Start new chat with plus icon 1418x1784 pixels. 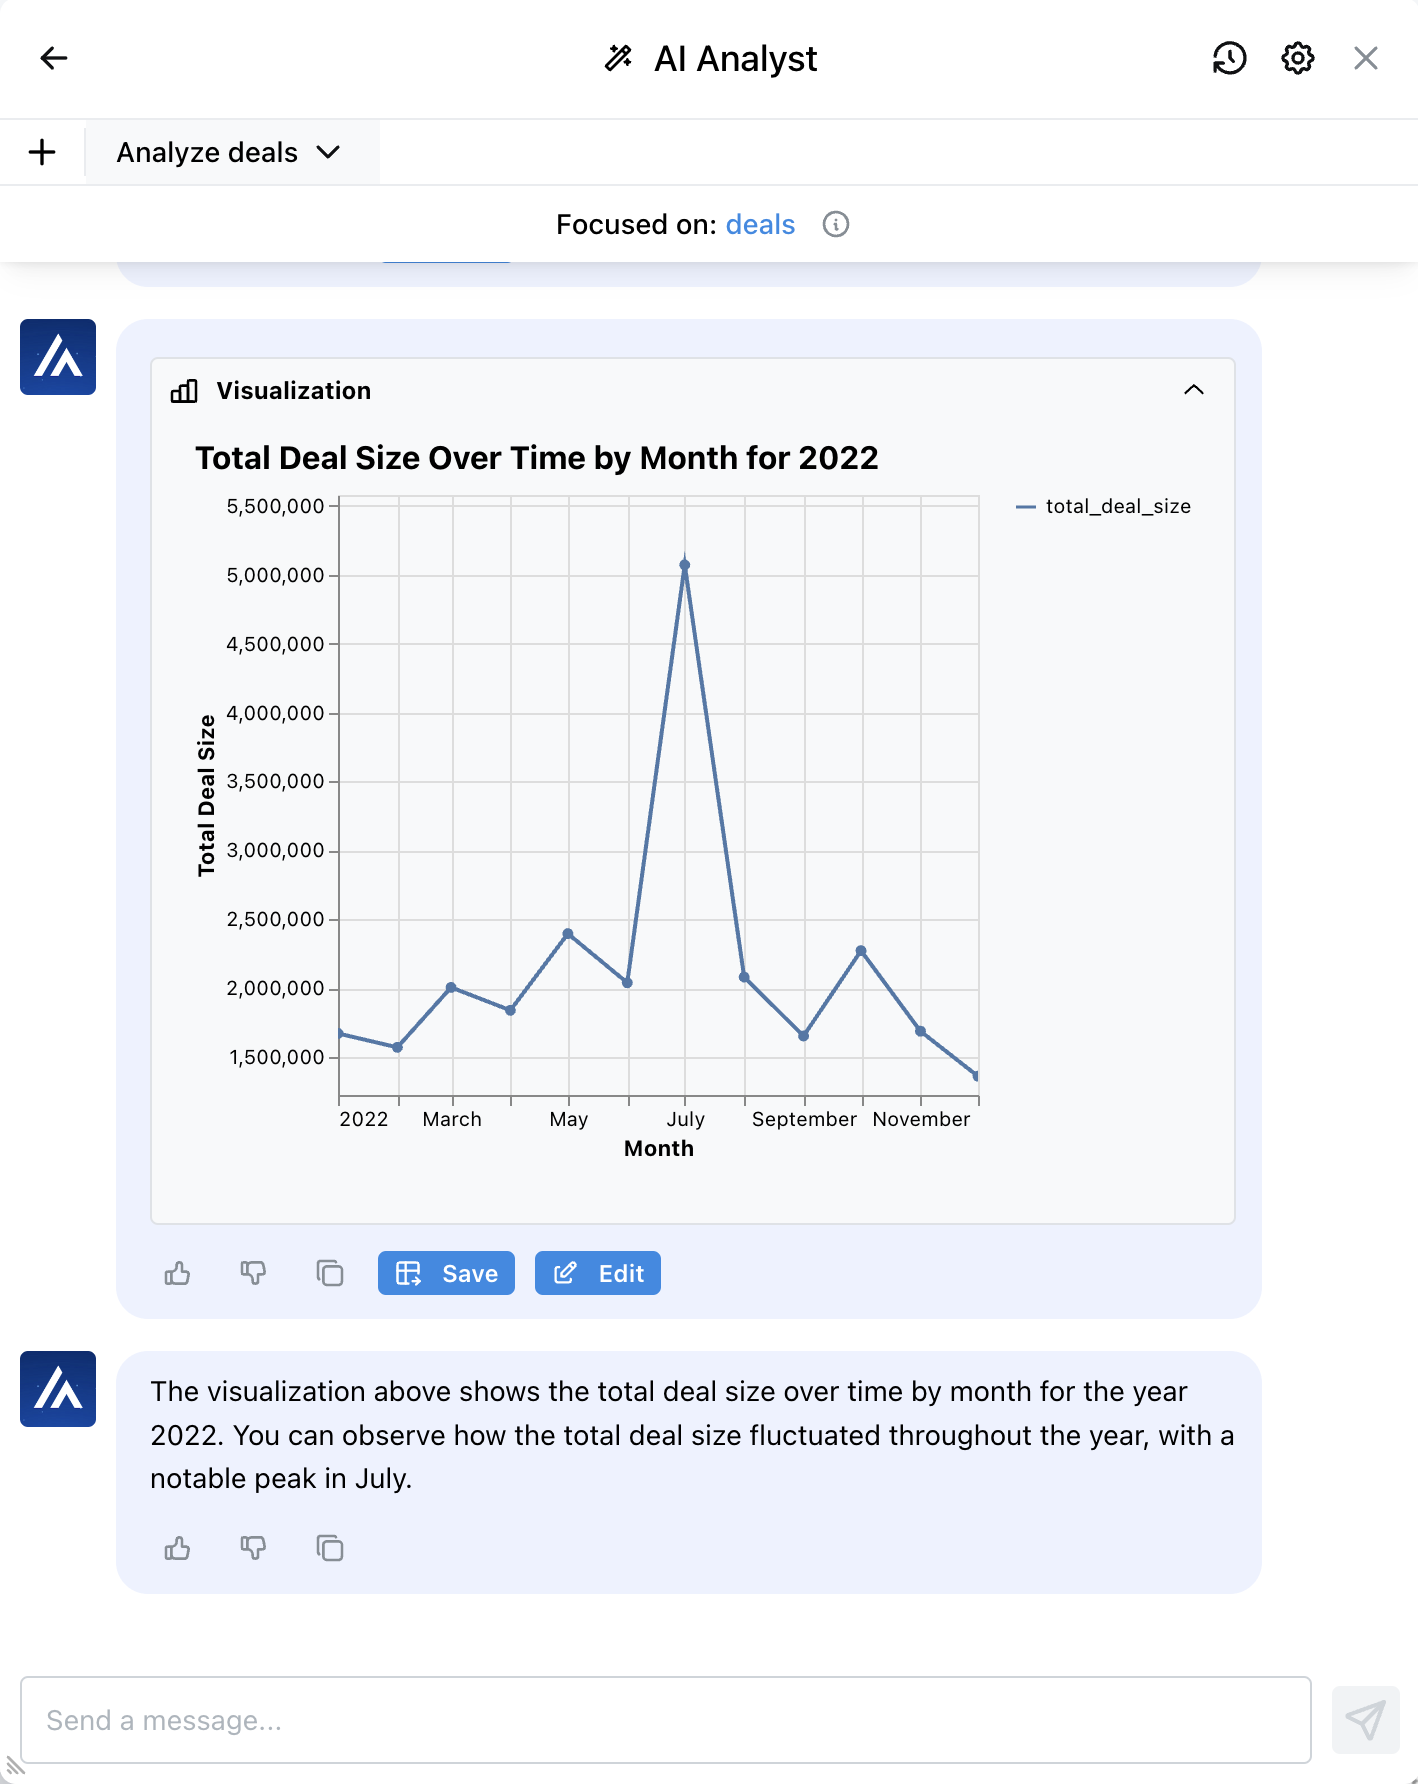point(42,152)
